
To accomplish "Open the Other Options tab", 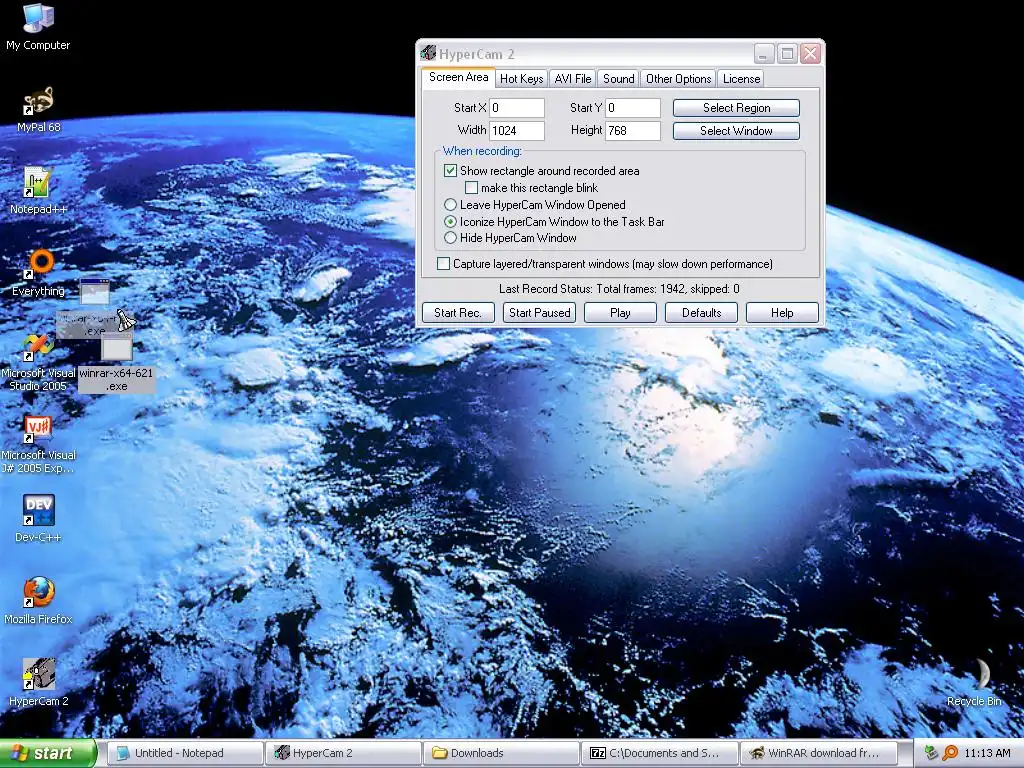I will tap(679, 79).
